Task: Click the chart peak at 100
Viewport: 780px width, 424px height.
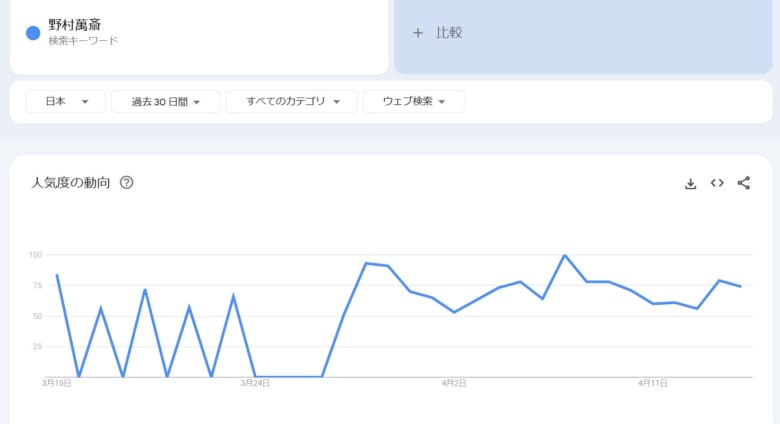Action: (565, 255)
